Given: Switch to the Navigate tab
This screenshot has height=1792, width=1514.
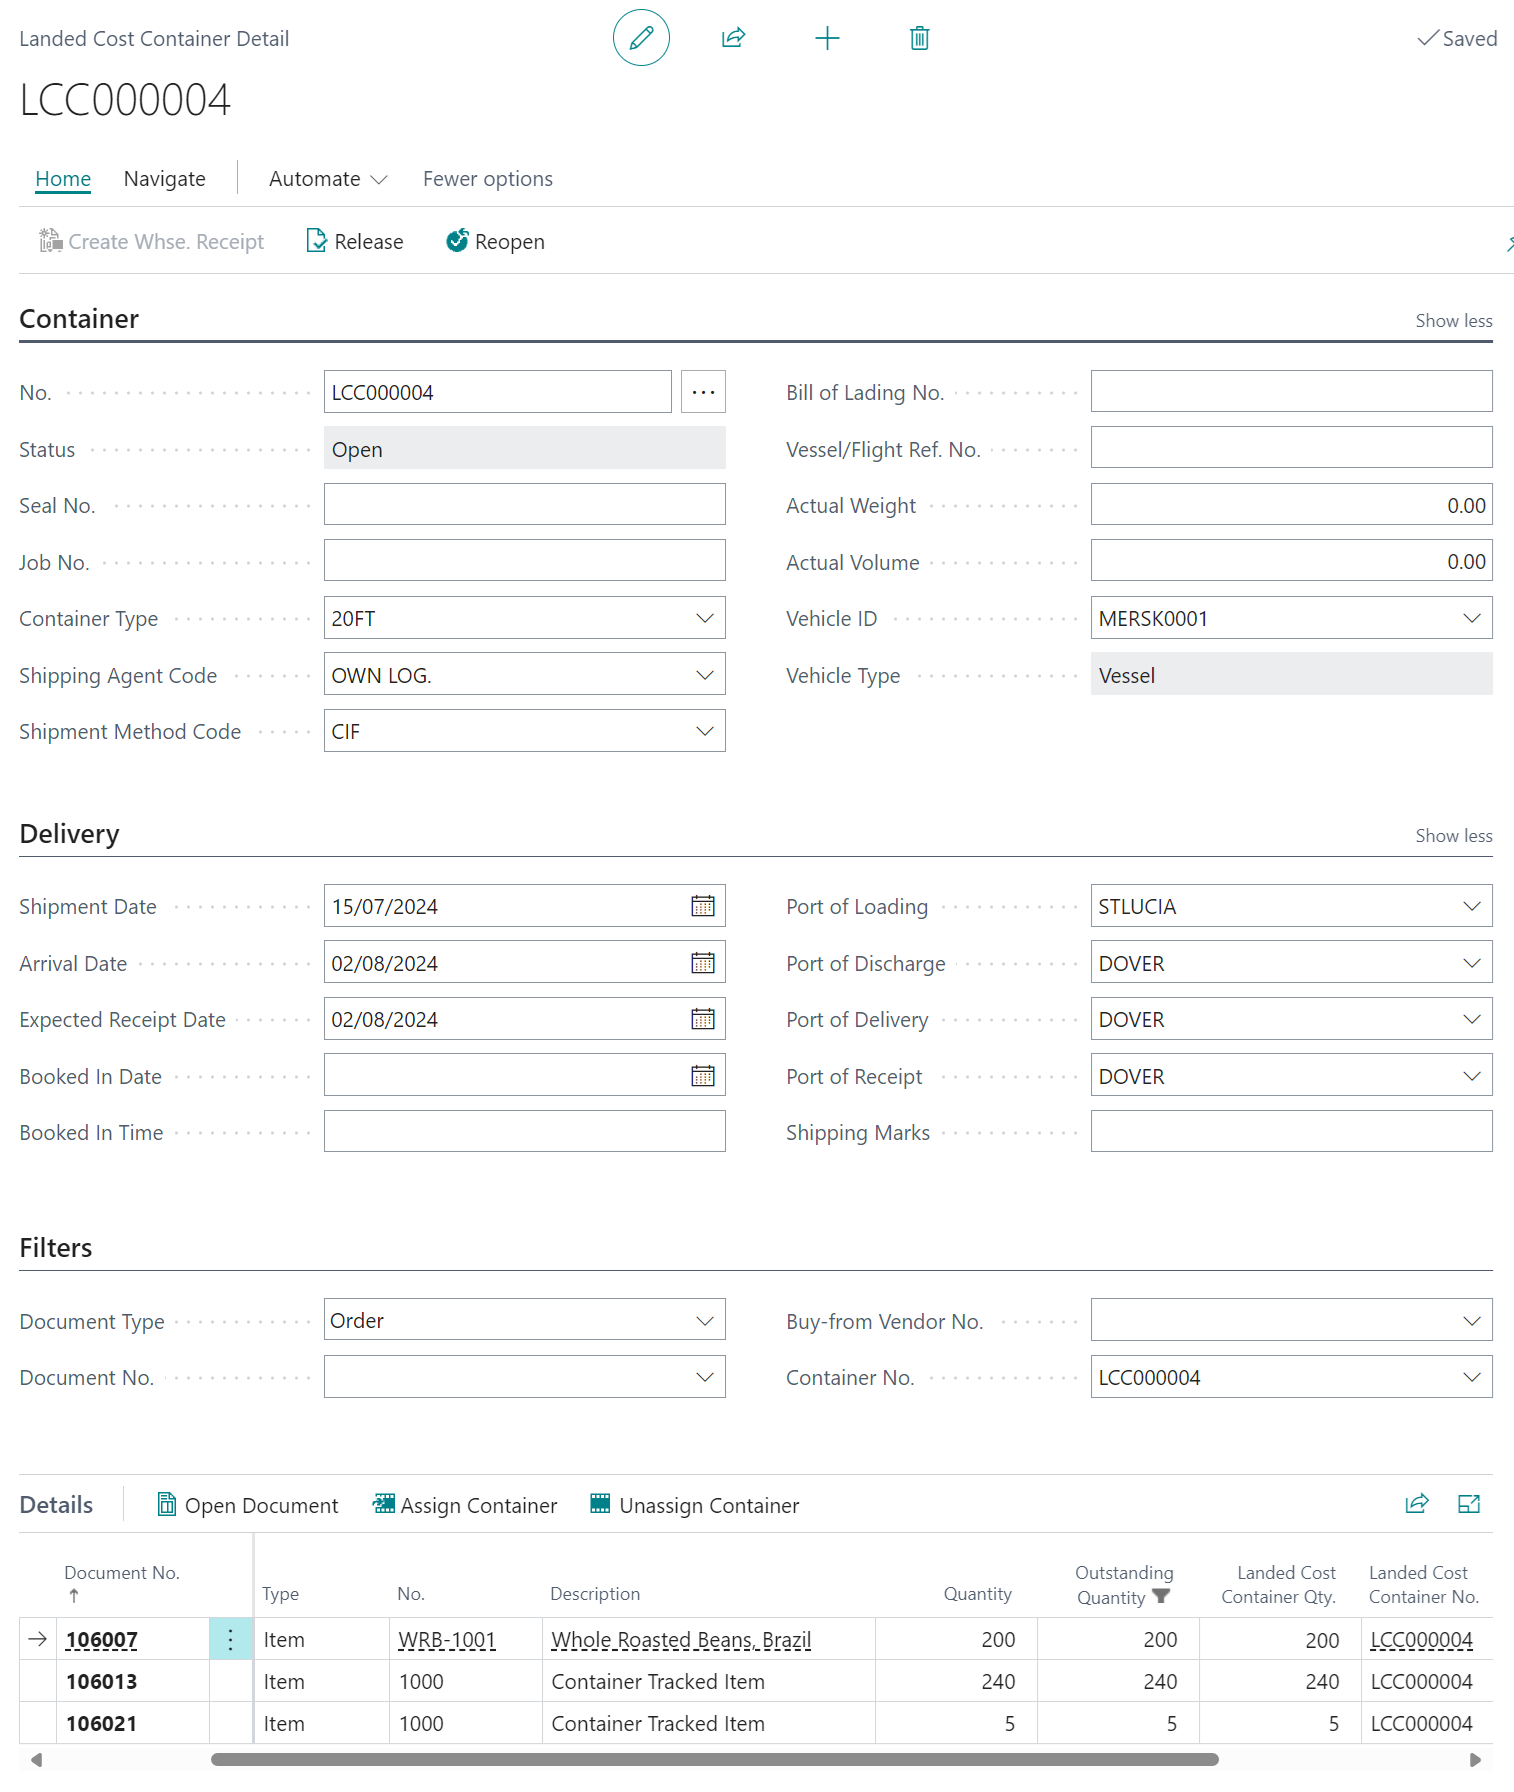Looking at the screenshot, I should coord(164,179).
